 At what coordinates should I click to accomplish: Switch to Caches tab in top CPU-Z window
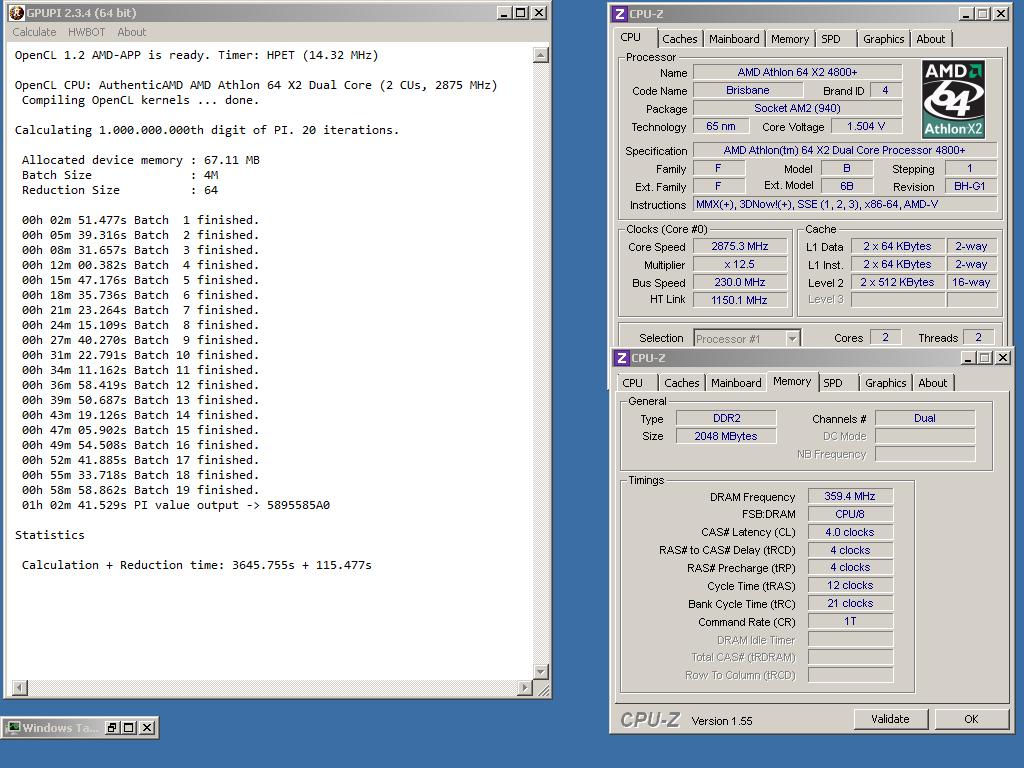tap(679, 39)
